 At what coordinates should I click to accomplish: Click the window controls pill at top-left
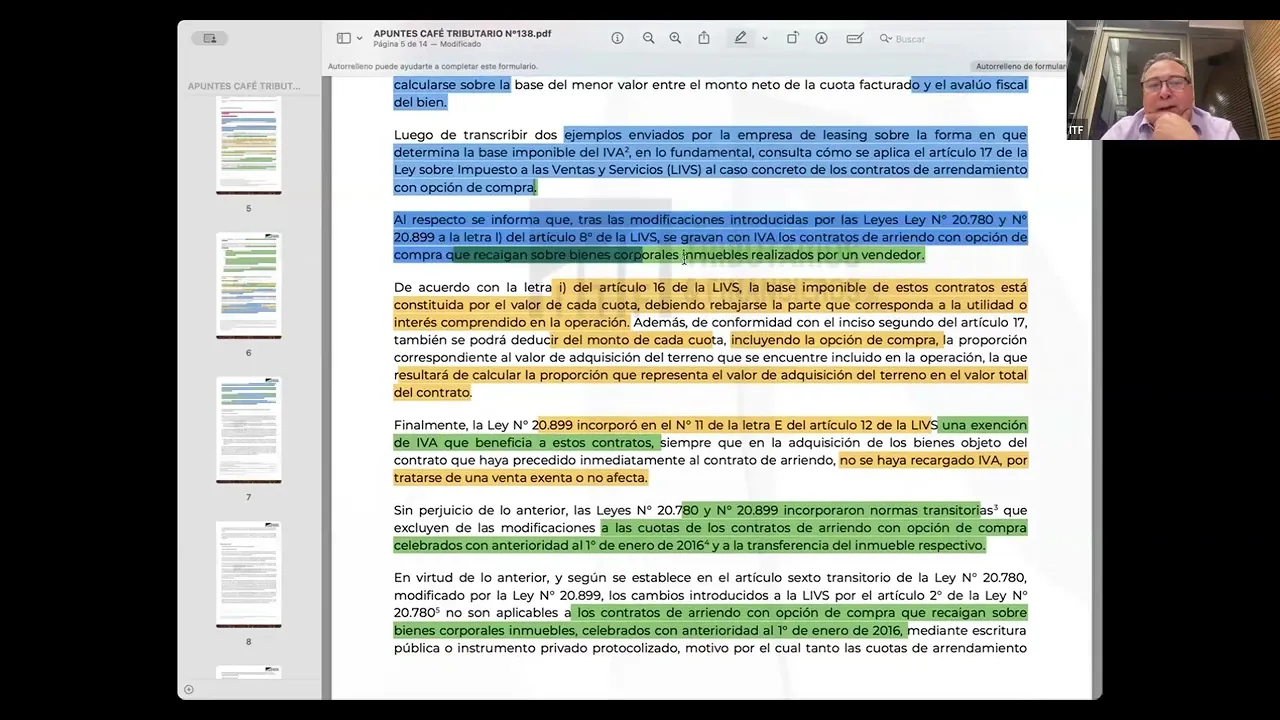click(210, 38)
